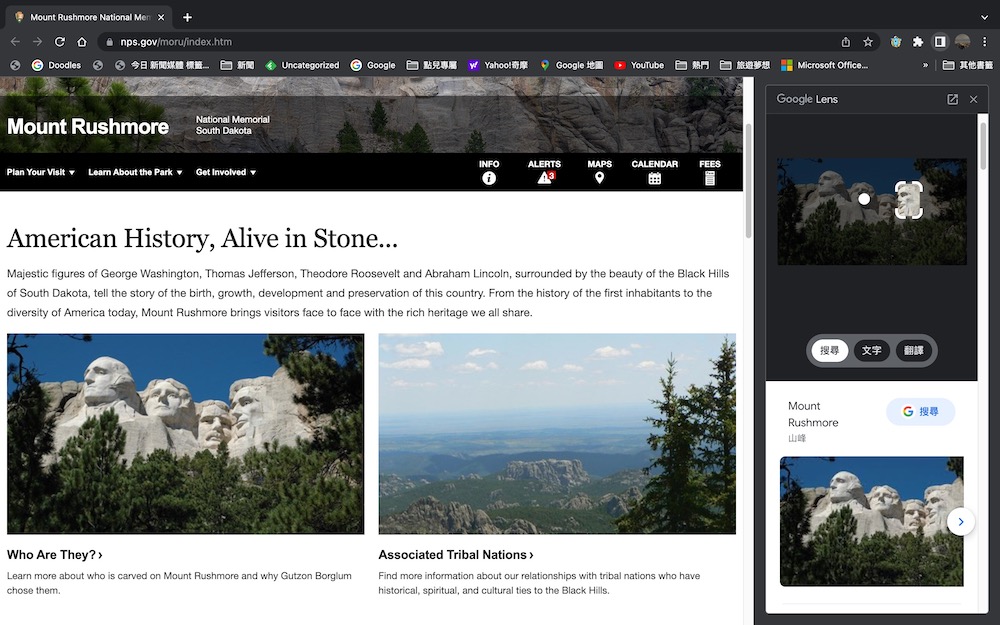Open the 其他書籤 folder
Viewport: 1000px width, 625px height.
[968, 65]
